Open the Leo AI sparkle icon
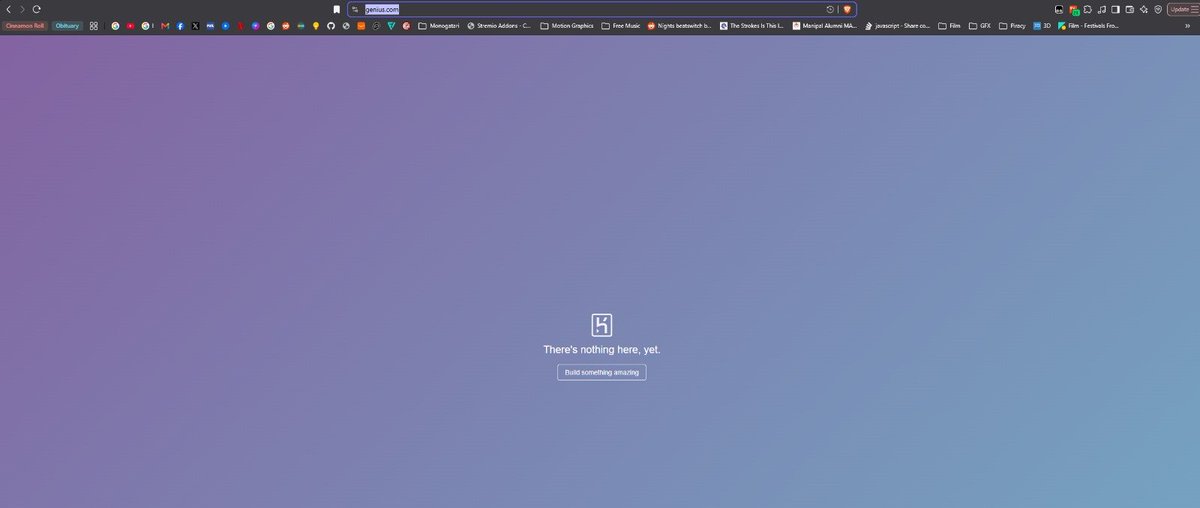1200x508 pixels. (x=1144, y=9)
